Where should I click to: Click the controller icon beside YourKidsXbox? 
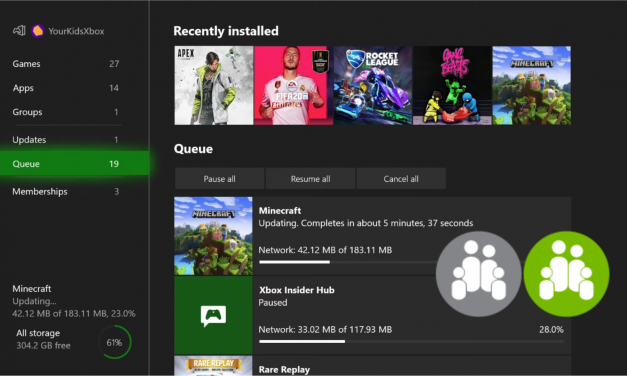coord(19,31)
